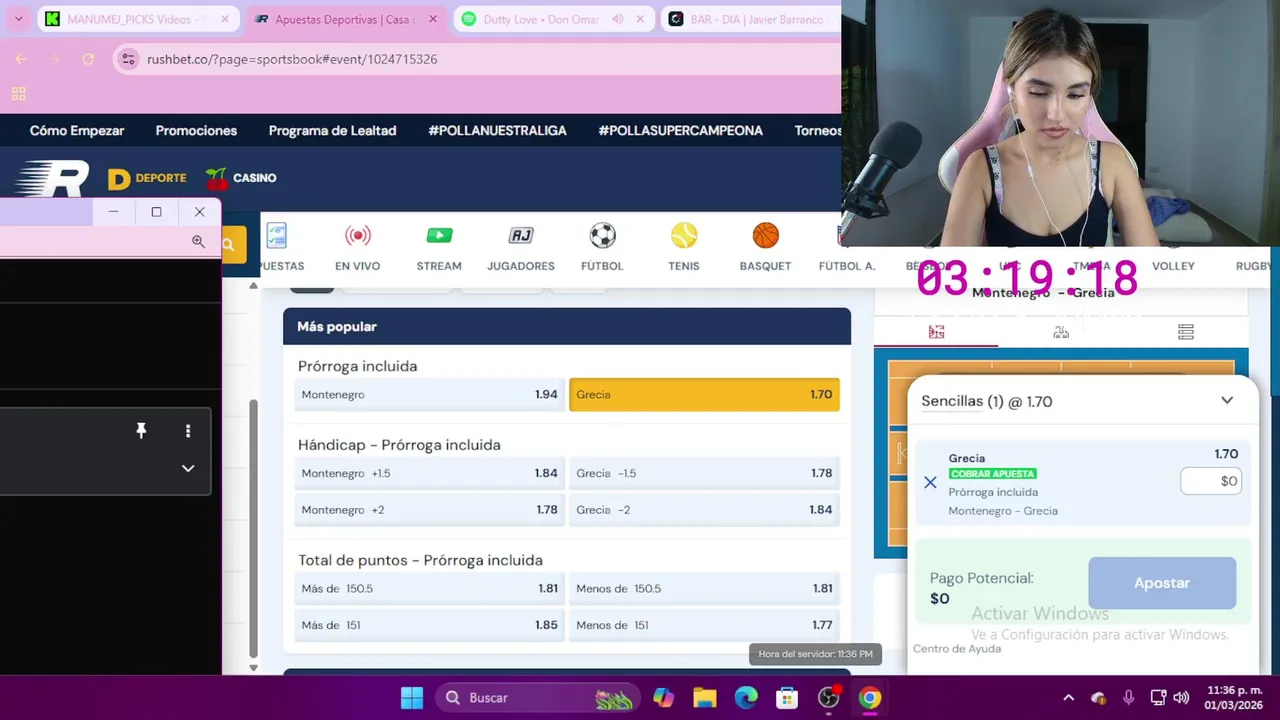The width and height of the screenshot is (1280, 720).
Task: Click the browser back arrow
Action: [21, 59]
